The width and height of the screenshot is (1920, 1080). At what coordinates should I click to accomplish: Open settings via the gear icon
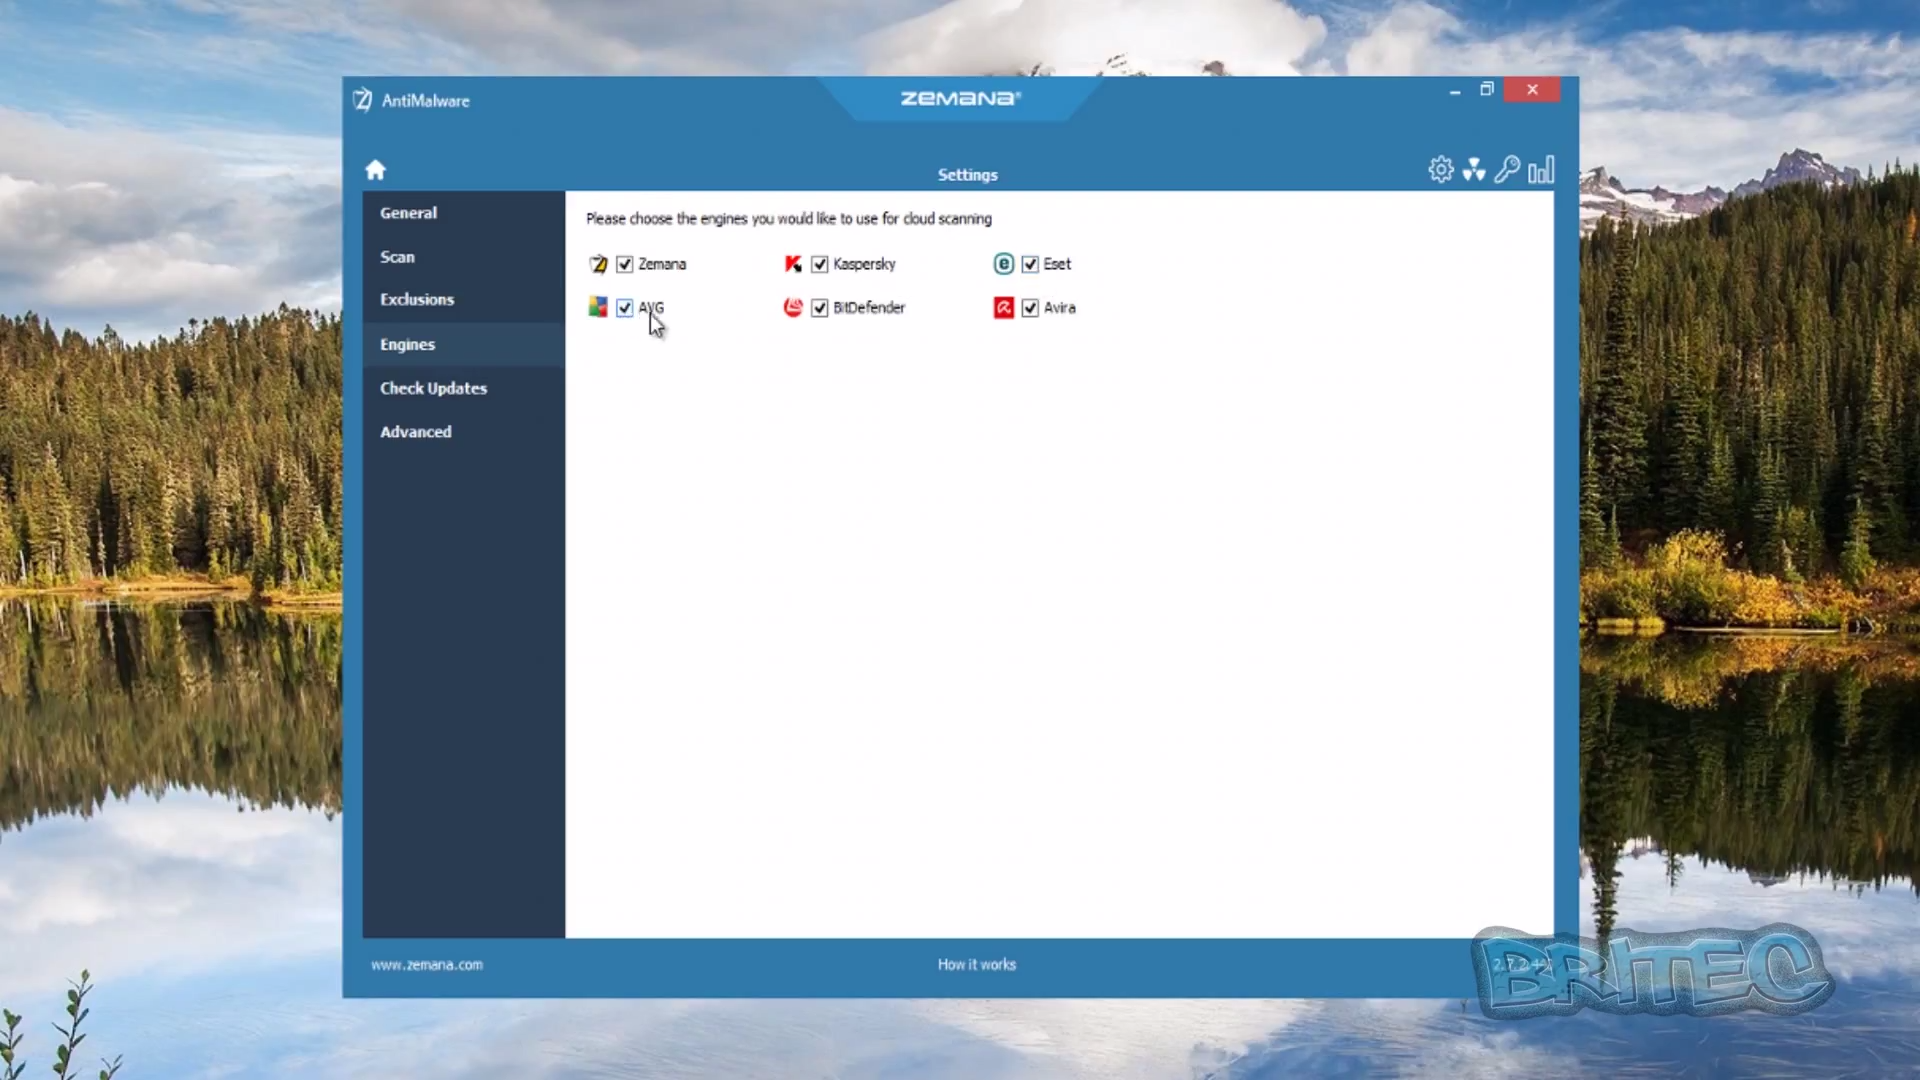[x=1440, y=170]
